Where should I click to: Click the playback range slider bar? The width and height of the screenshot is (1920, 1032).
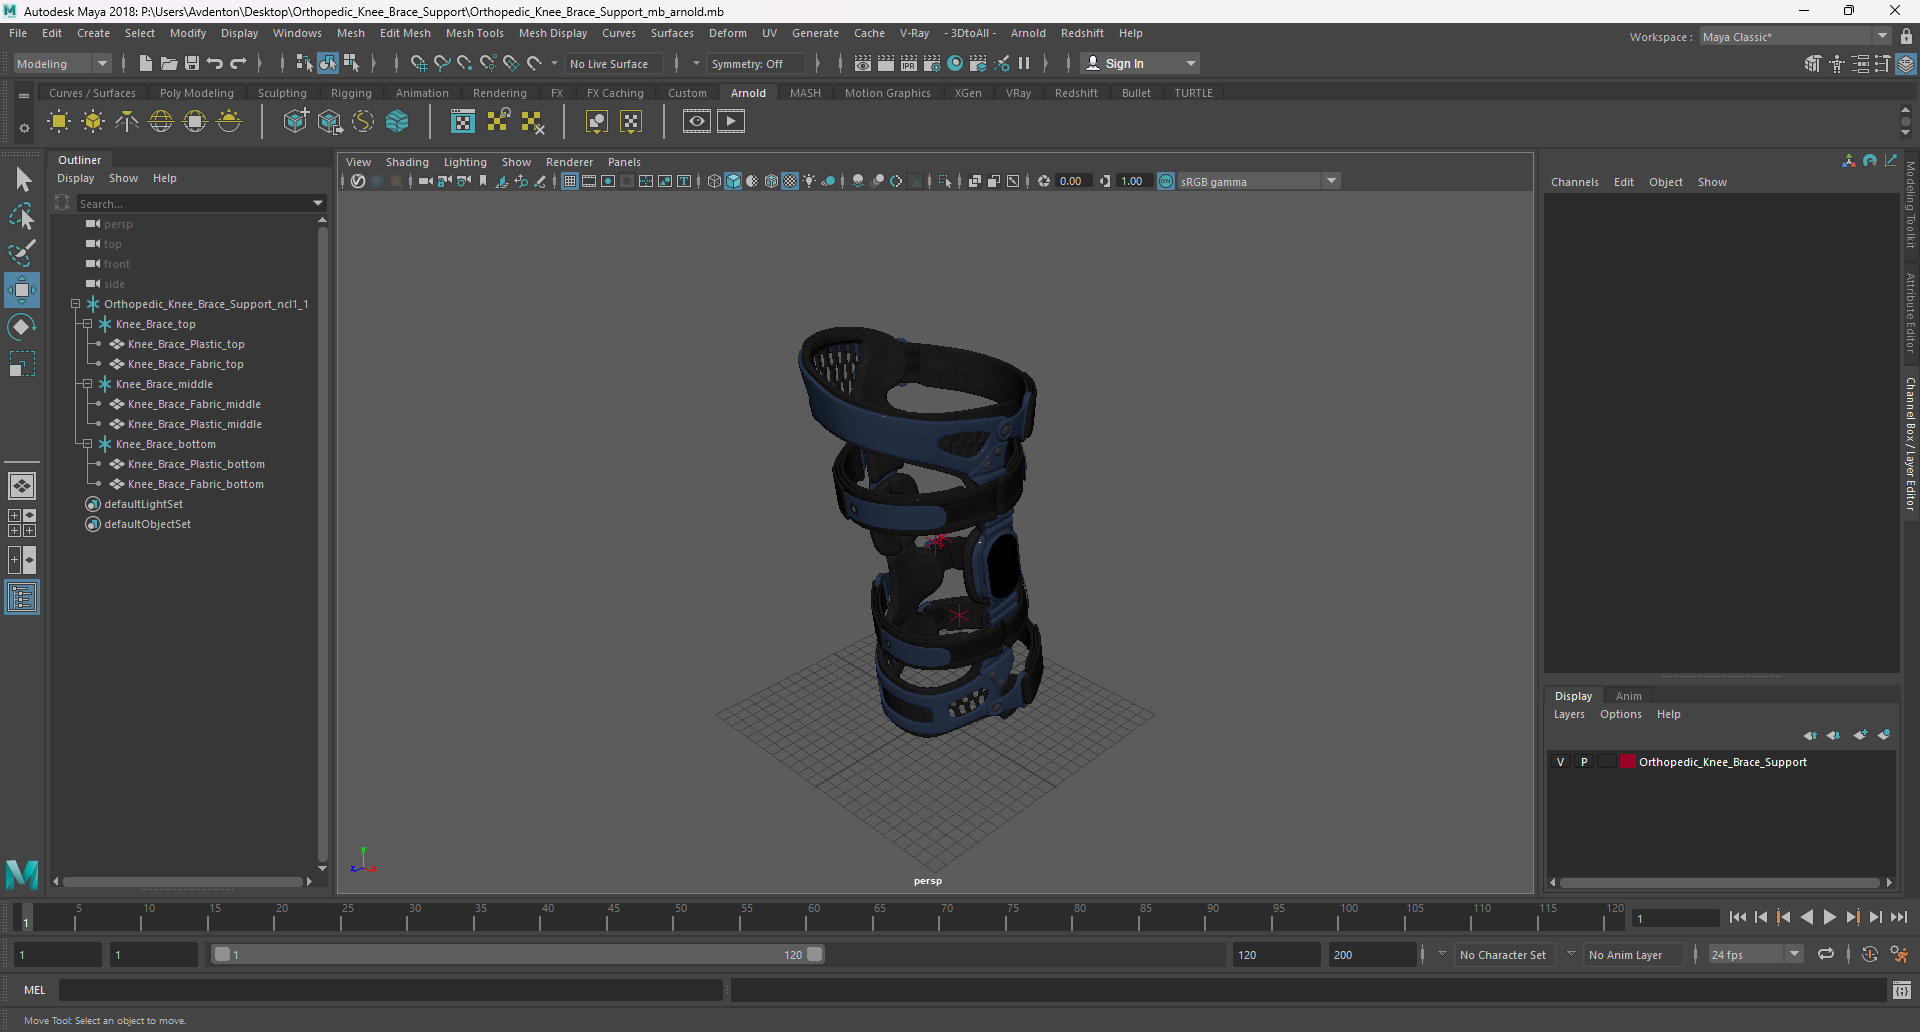click(518, 954)
